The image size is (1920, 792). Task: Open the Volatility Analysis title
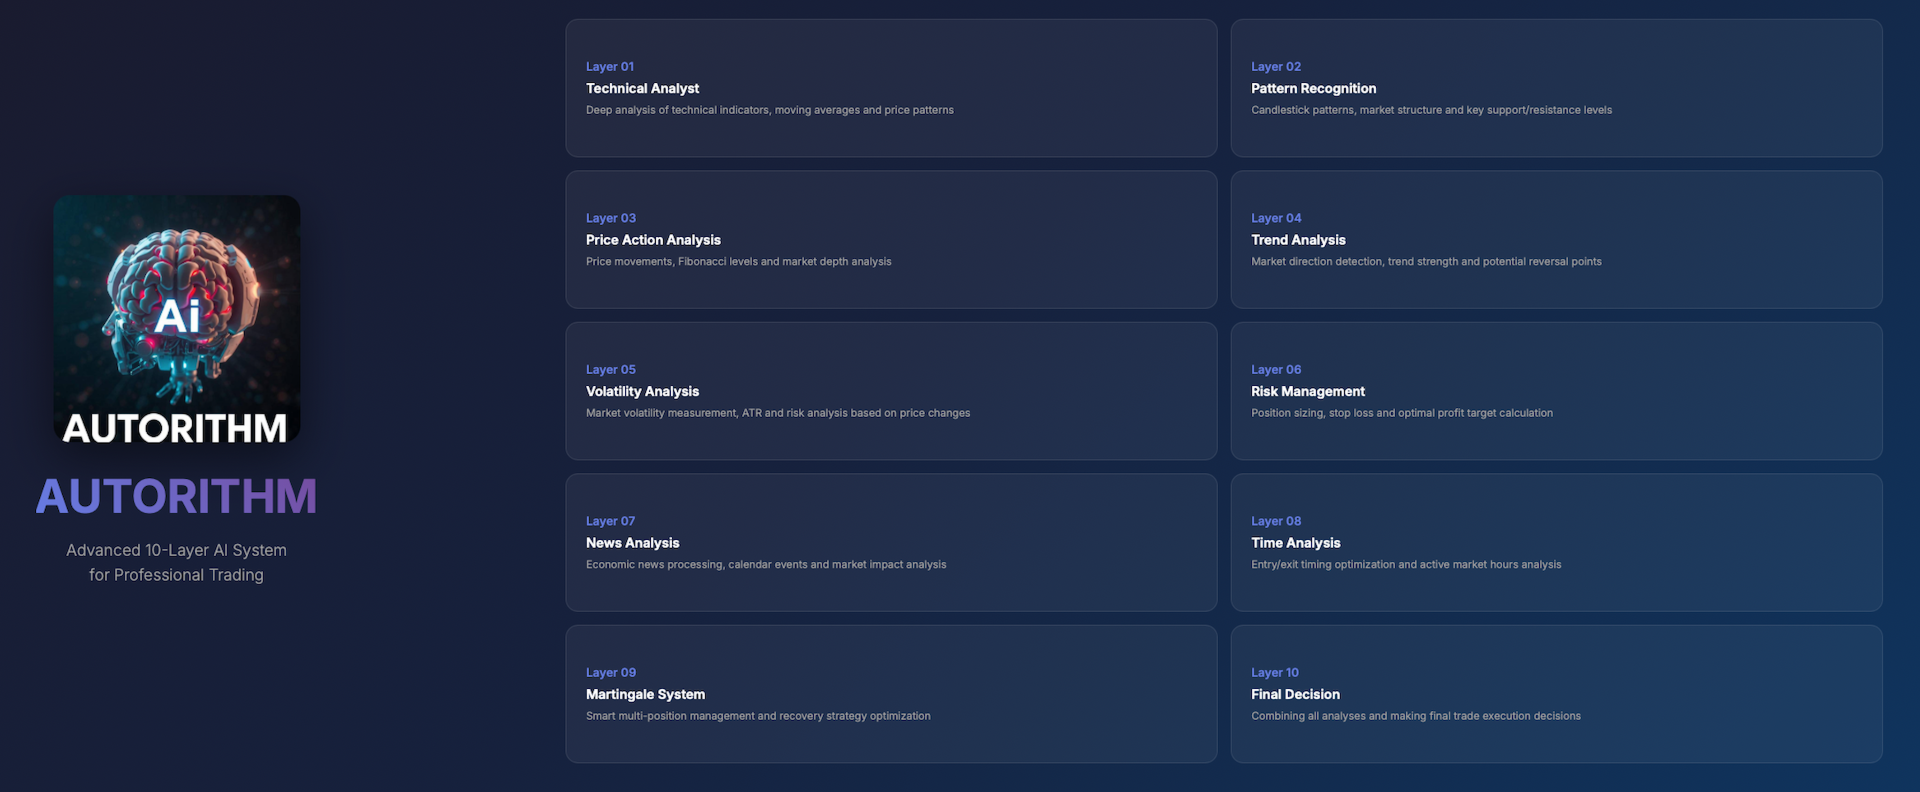point(642,392)
